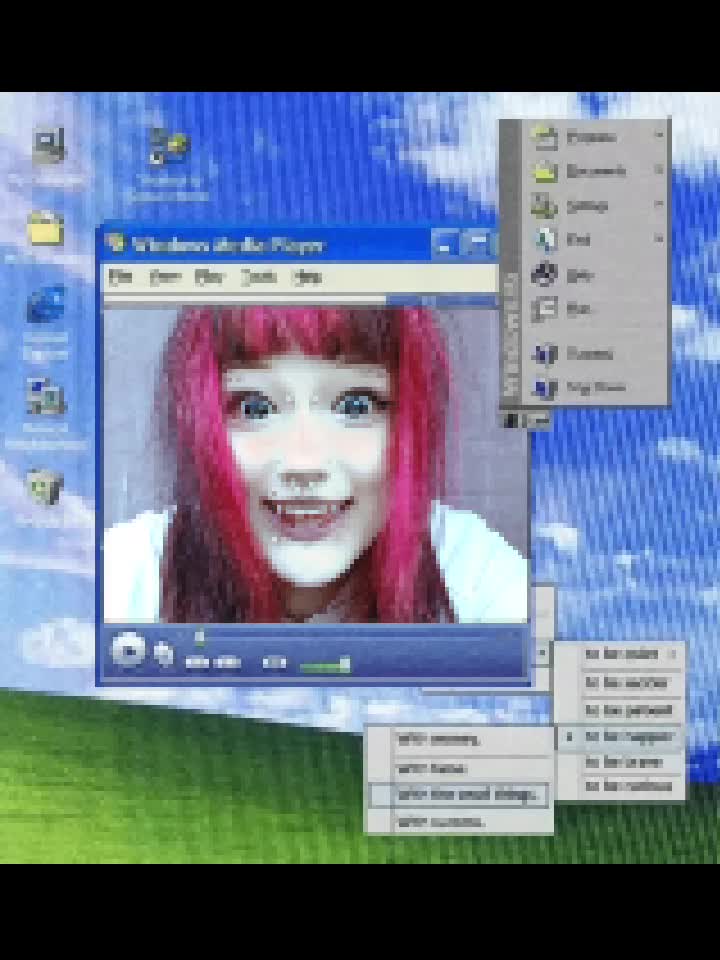
Task: Open the Tools menu in Media Player
Action: coord(258,277)
